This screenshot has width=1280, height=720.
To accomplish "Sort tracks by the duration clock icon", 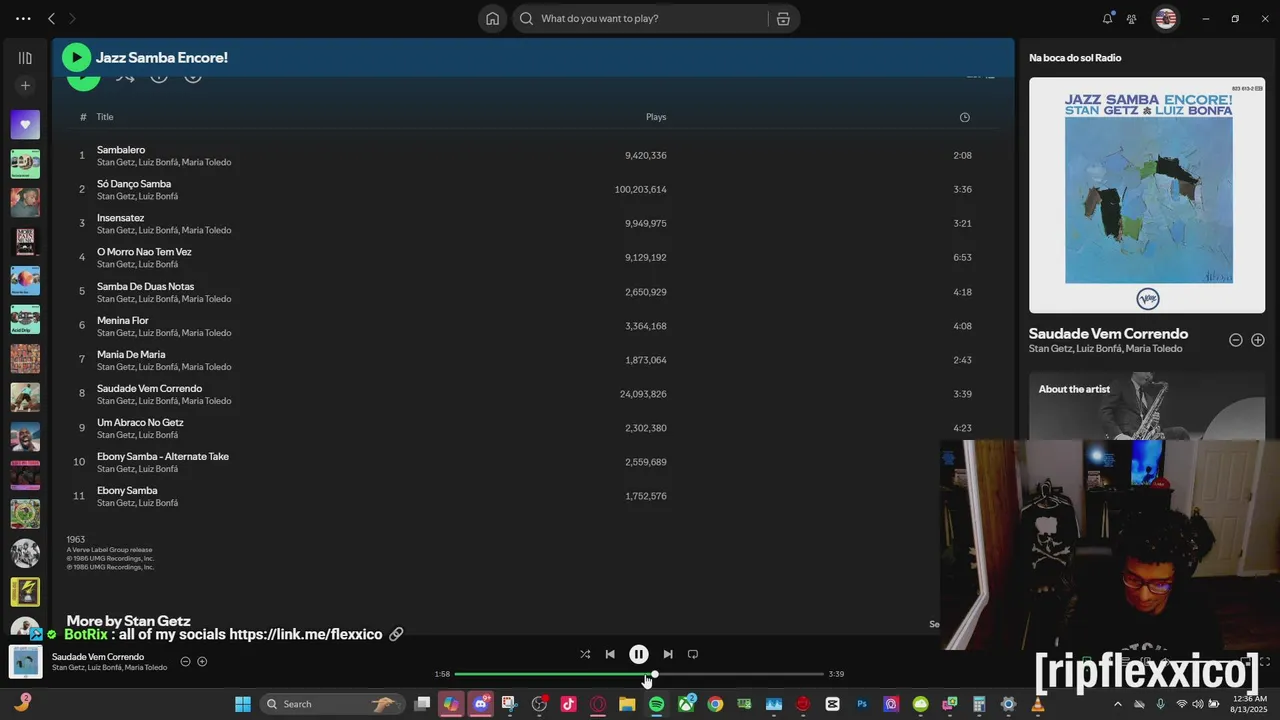I will point(964,117).
